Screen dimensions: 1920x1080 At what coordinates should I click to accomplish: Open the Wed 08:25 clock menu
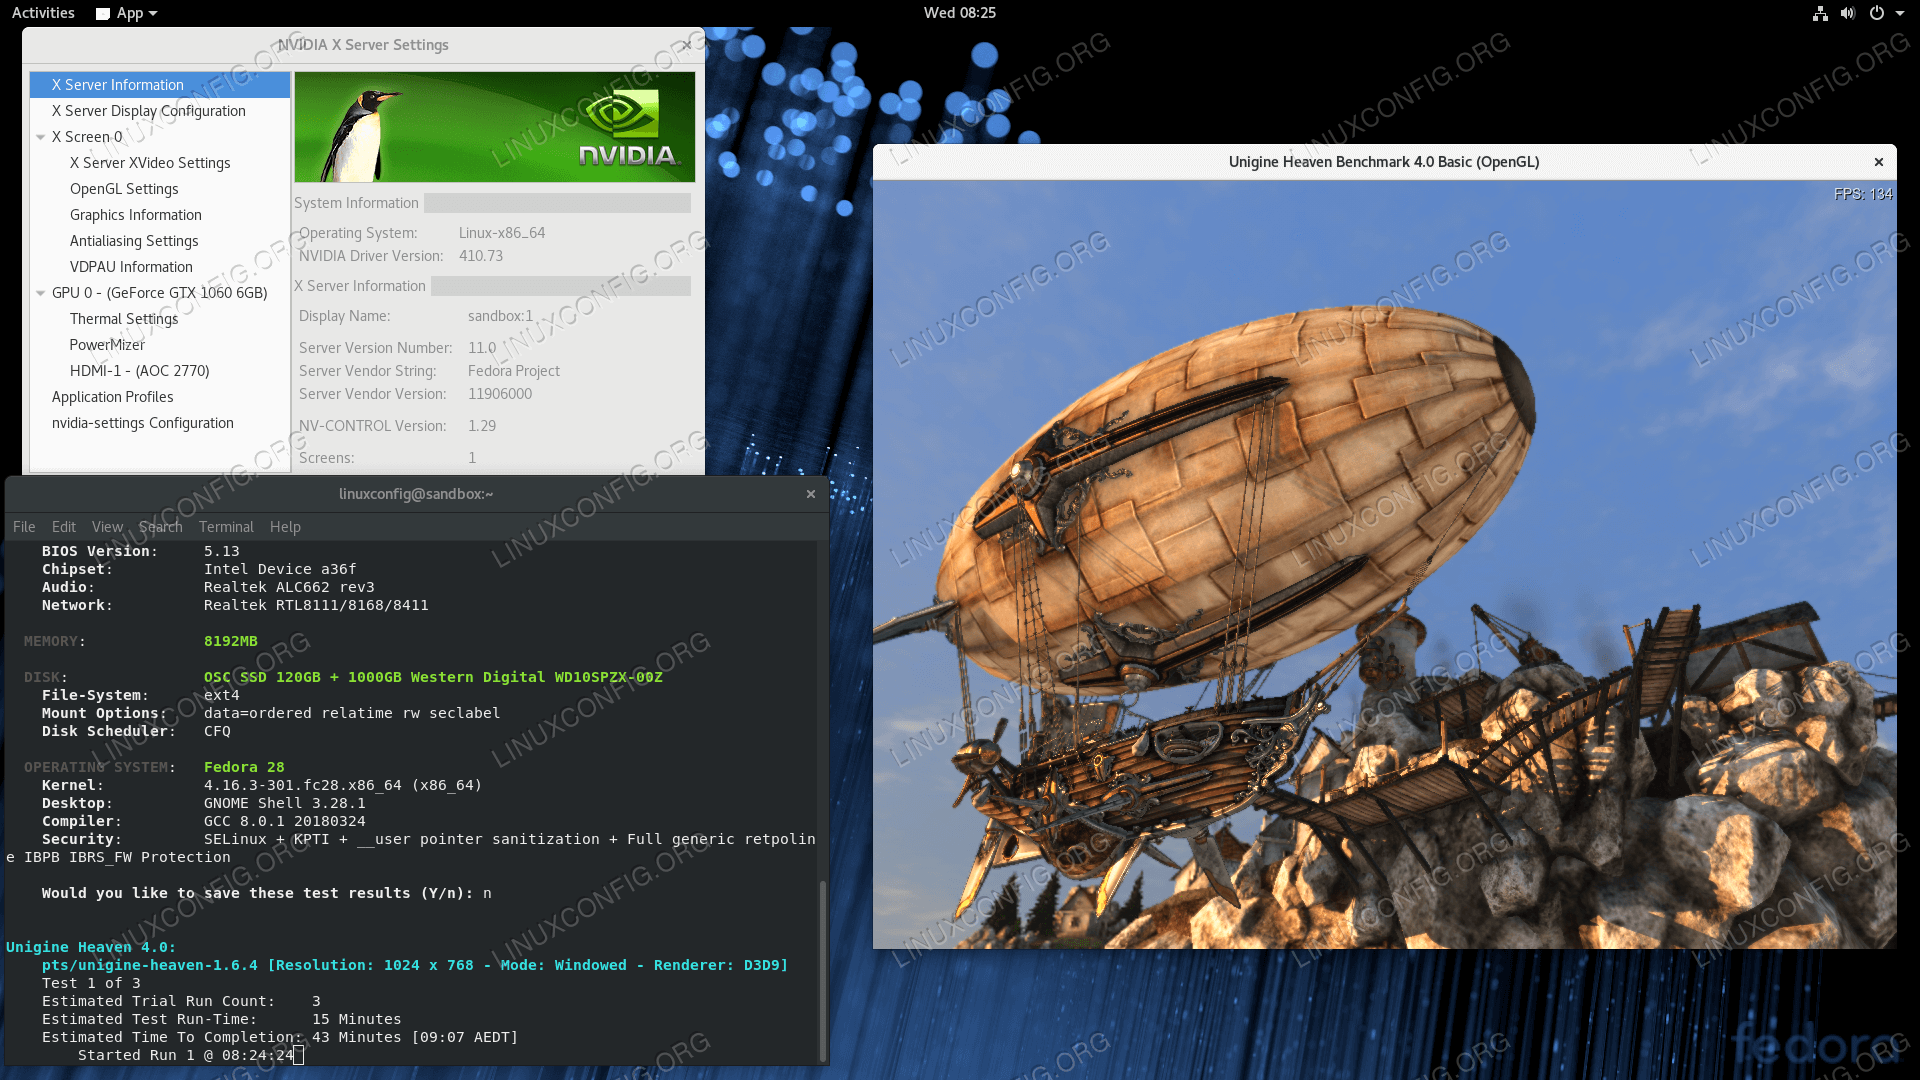960,13
